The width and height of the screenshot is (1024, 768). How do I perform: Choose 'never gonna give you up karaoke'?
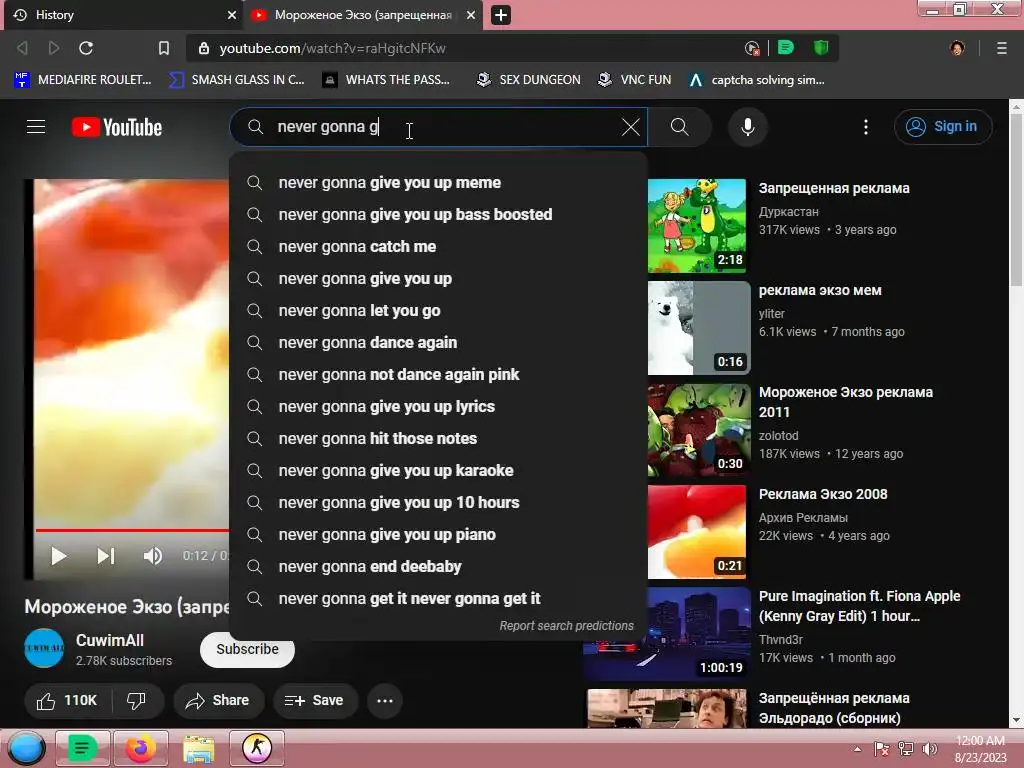click(438, 471)
